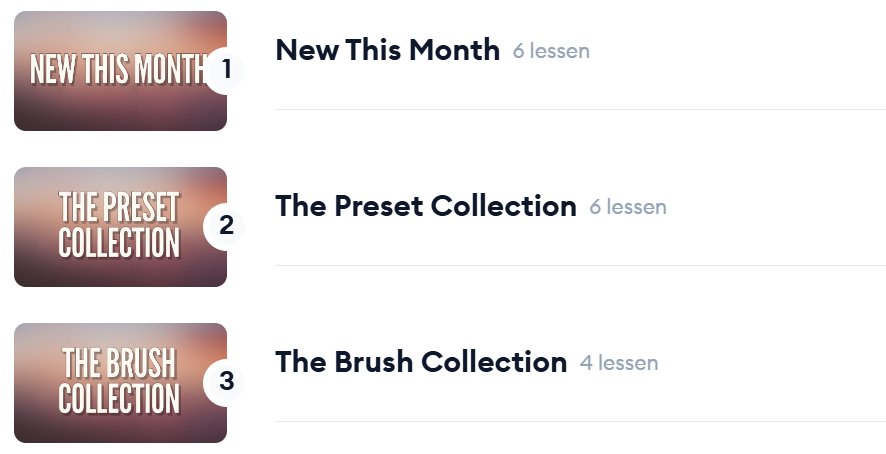The height and width of the screenshot is (454, 886).
Task: Click divider line under The Preset Collection
Action: tap(580, 265)
